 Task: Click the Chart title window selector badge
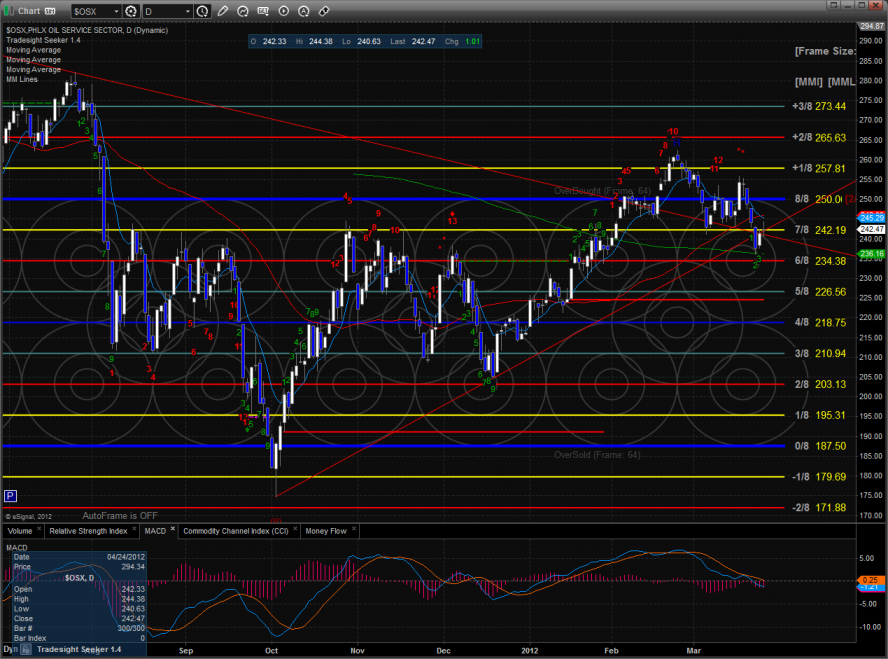[x=50, y=11]
